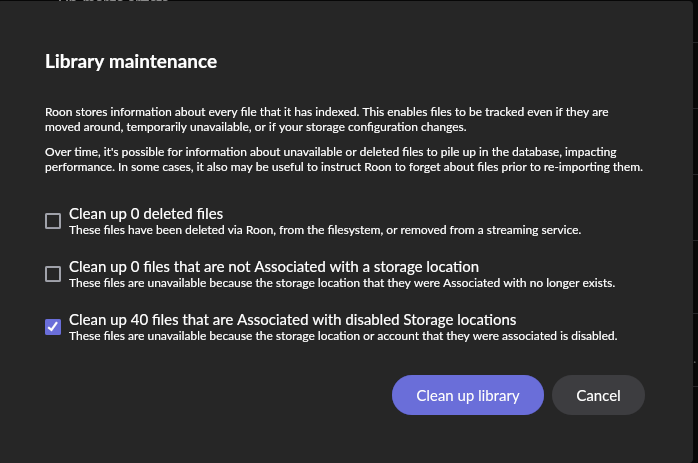Click the 'Clean up 40 files' label text
This screenshot has height=463, width=698.
click(292, 320)
